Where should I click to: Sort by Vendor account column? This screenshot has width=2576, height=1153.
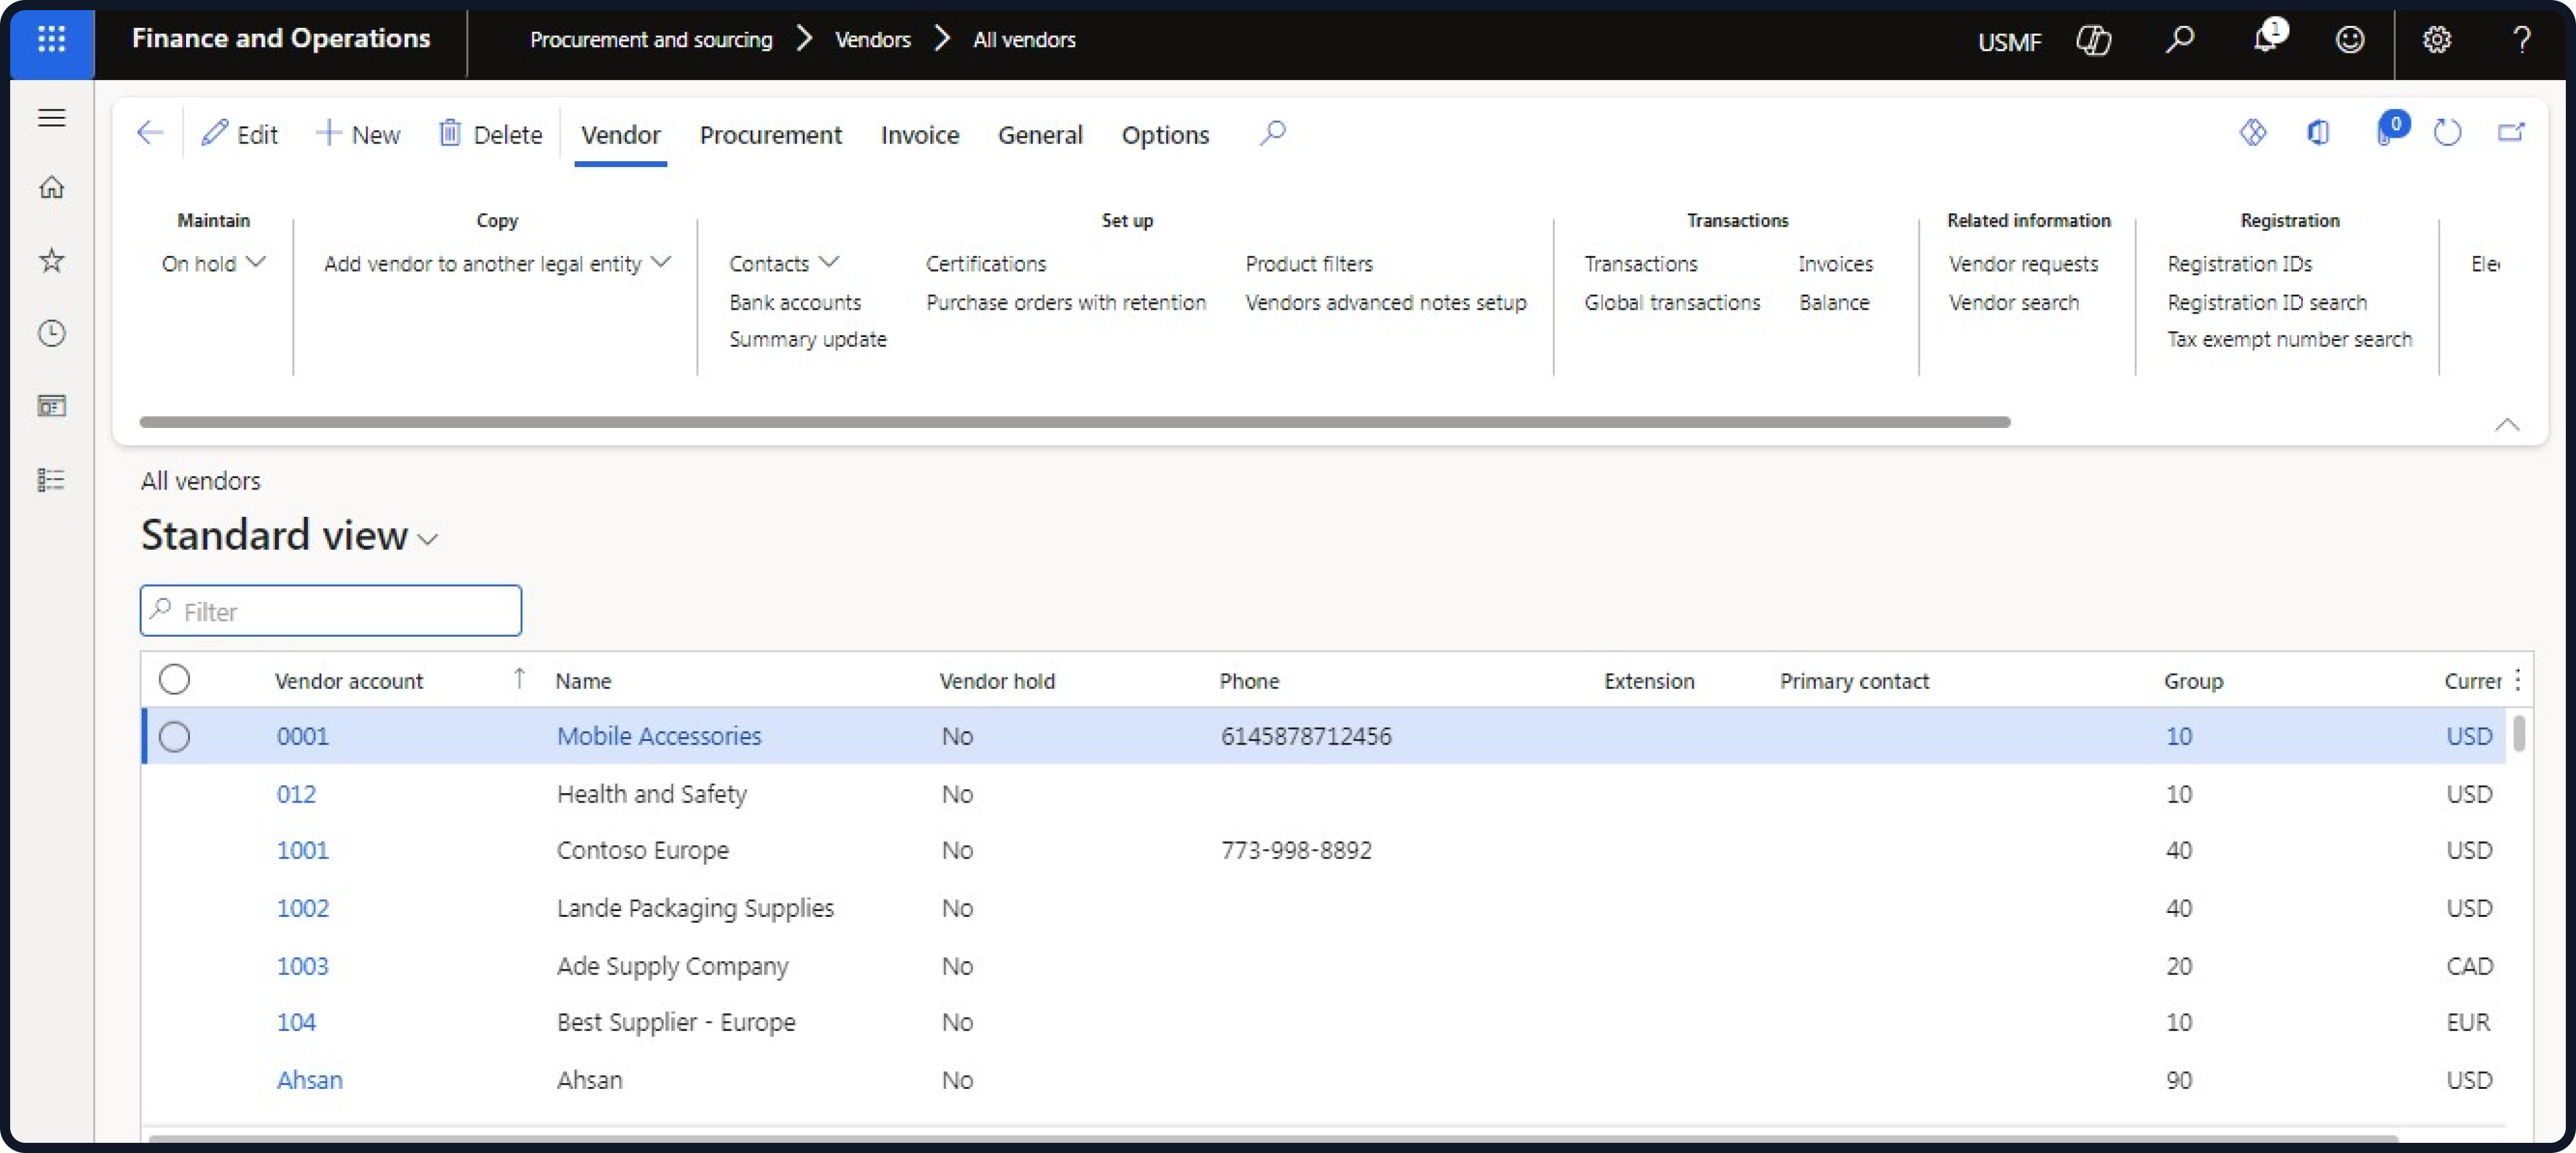click(x=348, y=681)
